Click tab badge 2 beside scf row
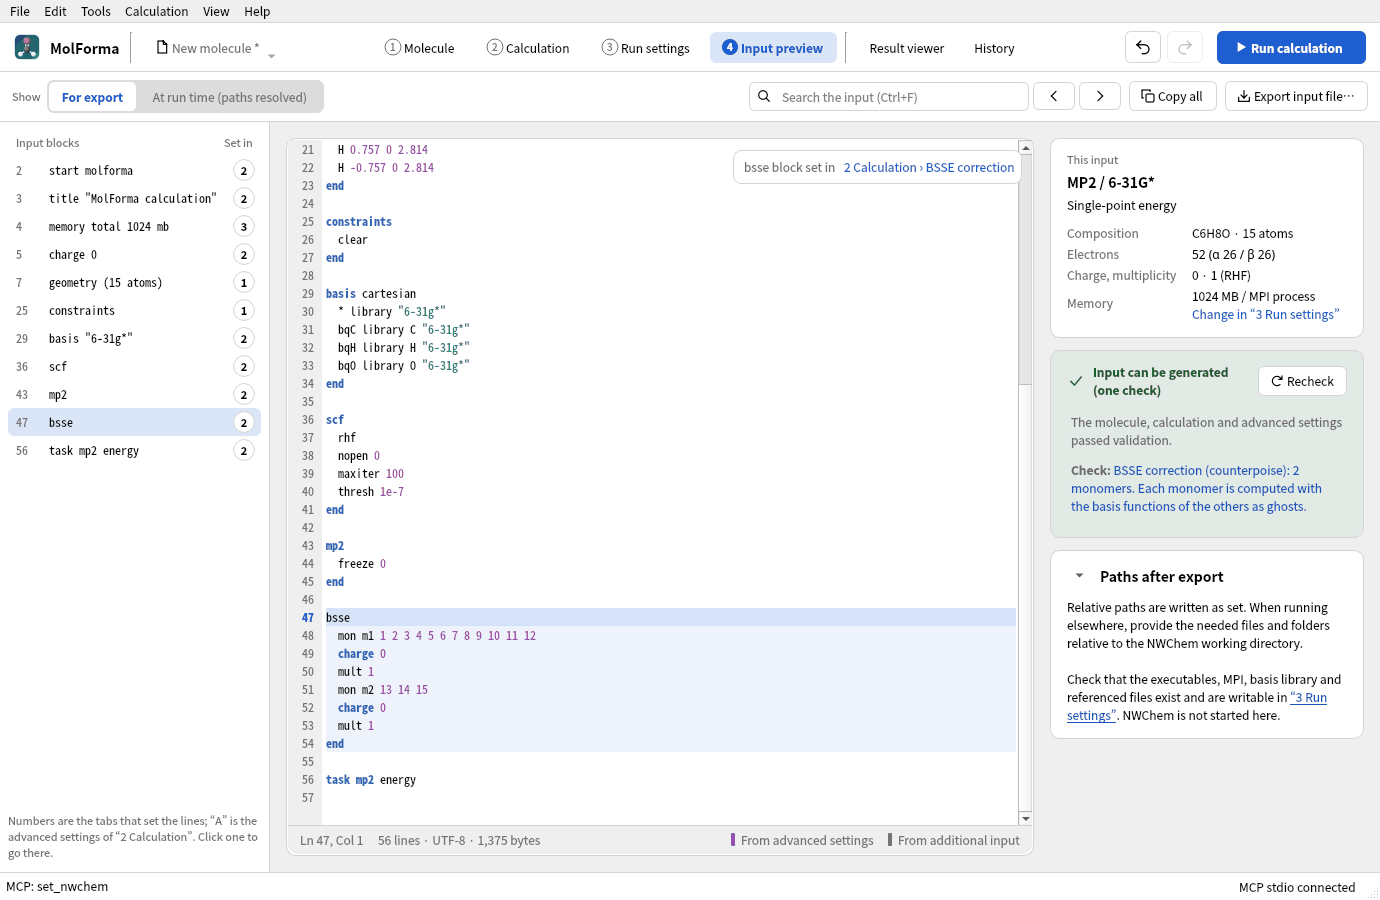The height and width of the screenshot is (900, 1380). click(x=244, y=367)
